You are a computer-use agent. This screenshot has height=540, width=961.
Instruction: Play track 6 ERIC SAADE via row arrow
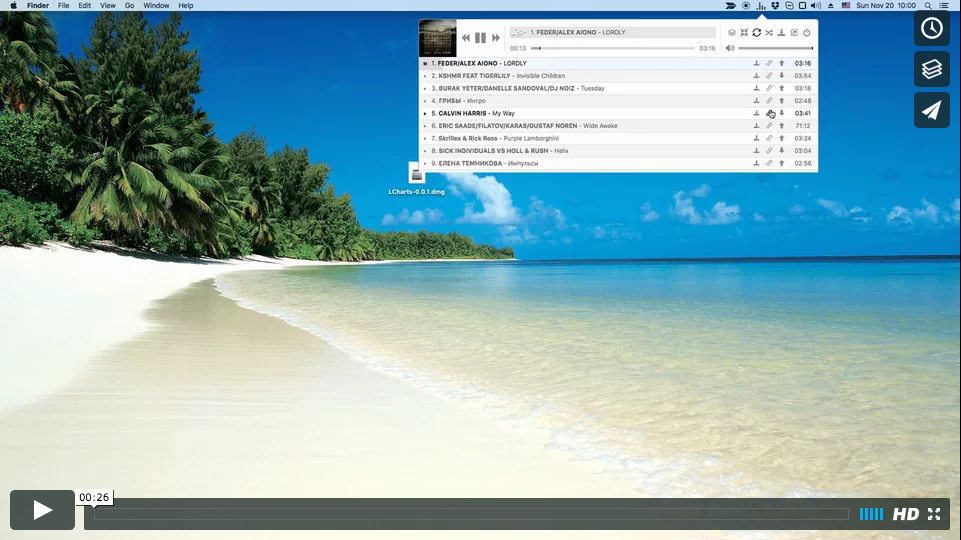click(425, 126)
